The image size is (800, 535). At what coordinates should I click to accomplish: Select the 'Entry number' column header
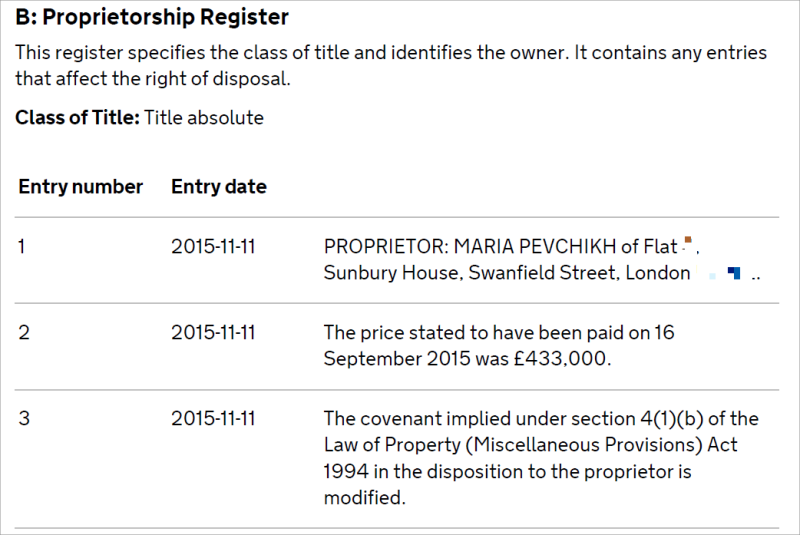pos(81,187)
